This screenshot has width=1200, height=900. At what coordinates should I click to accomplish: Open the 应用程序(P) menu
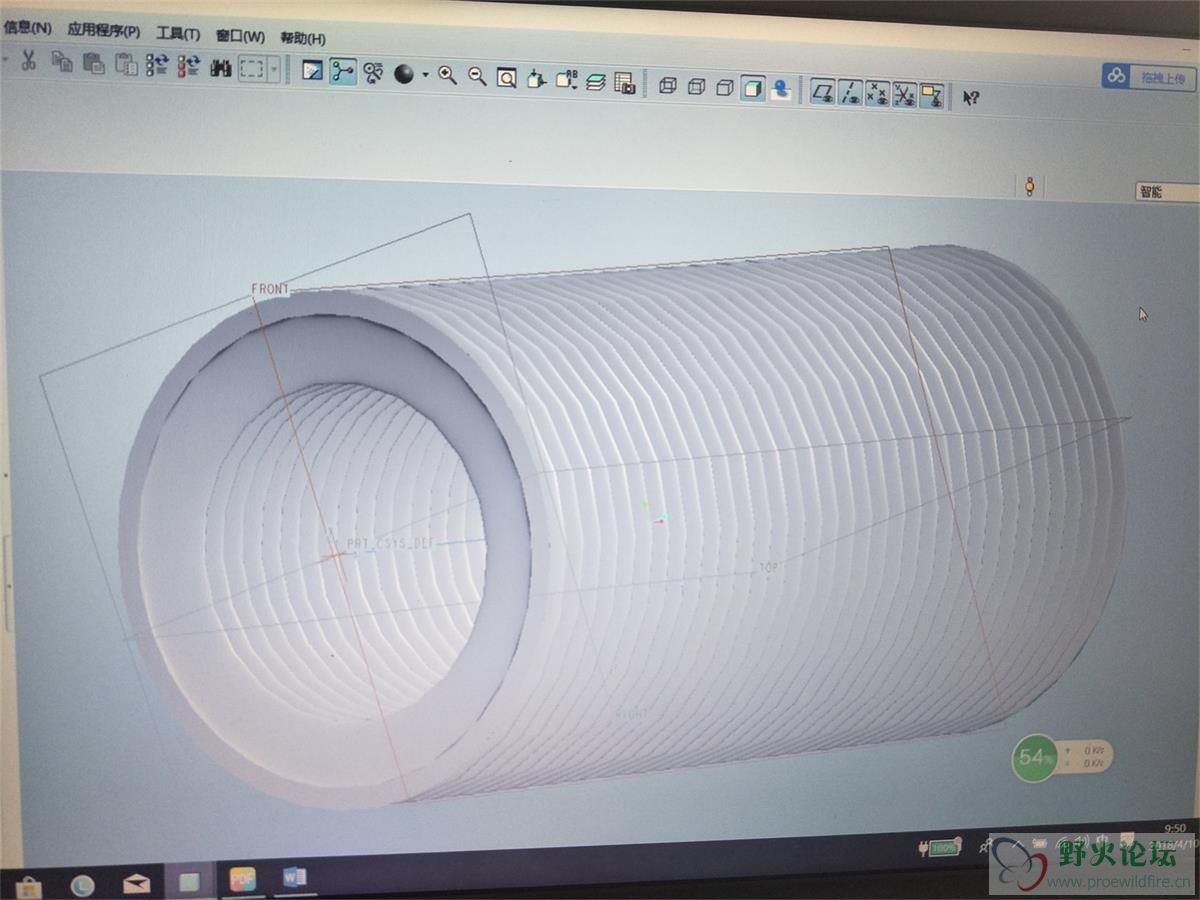coord(103,31)
